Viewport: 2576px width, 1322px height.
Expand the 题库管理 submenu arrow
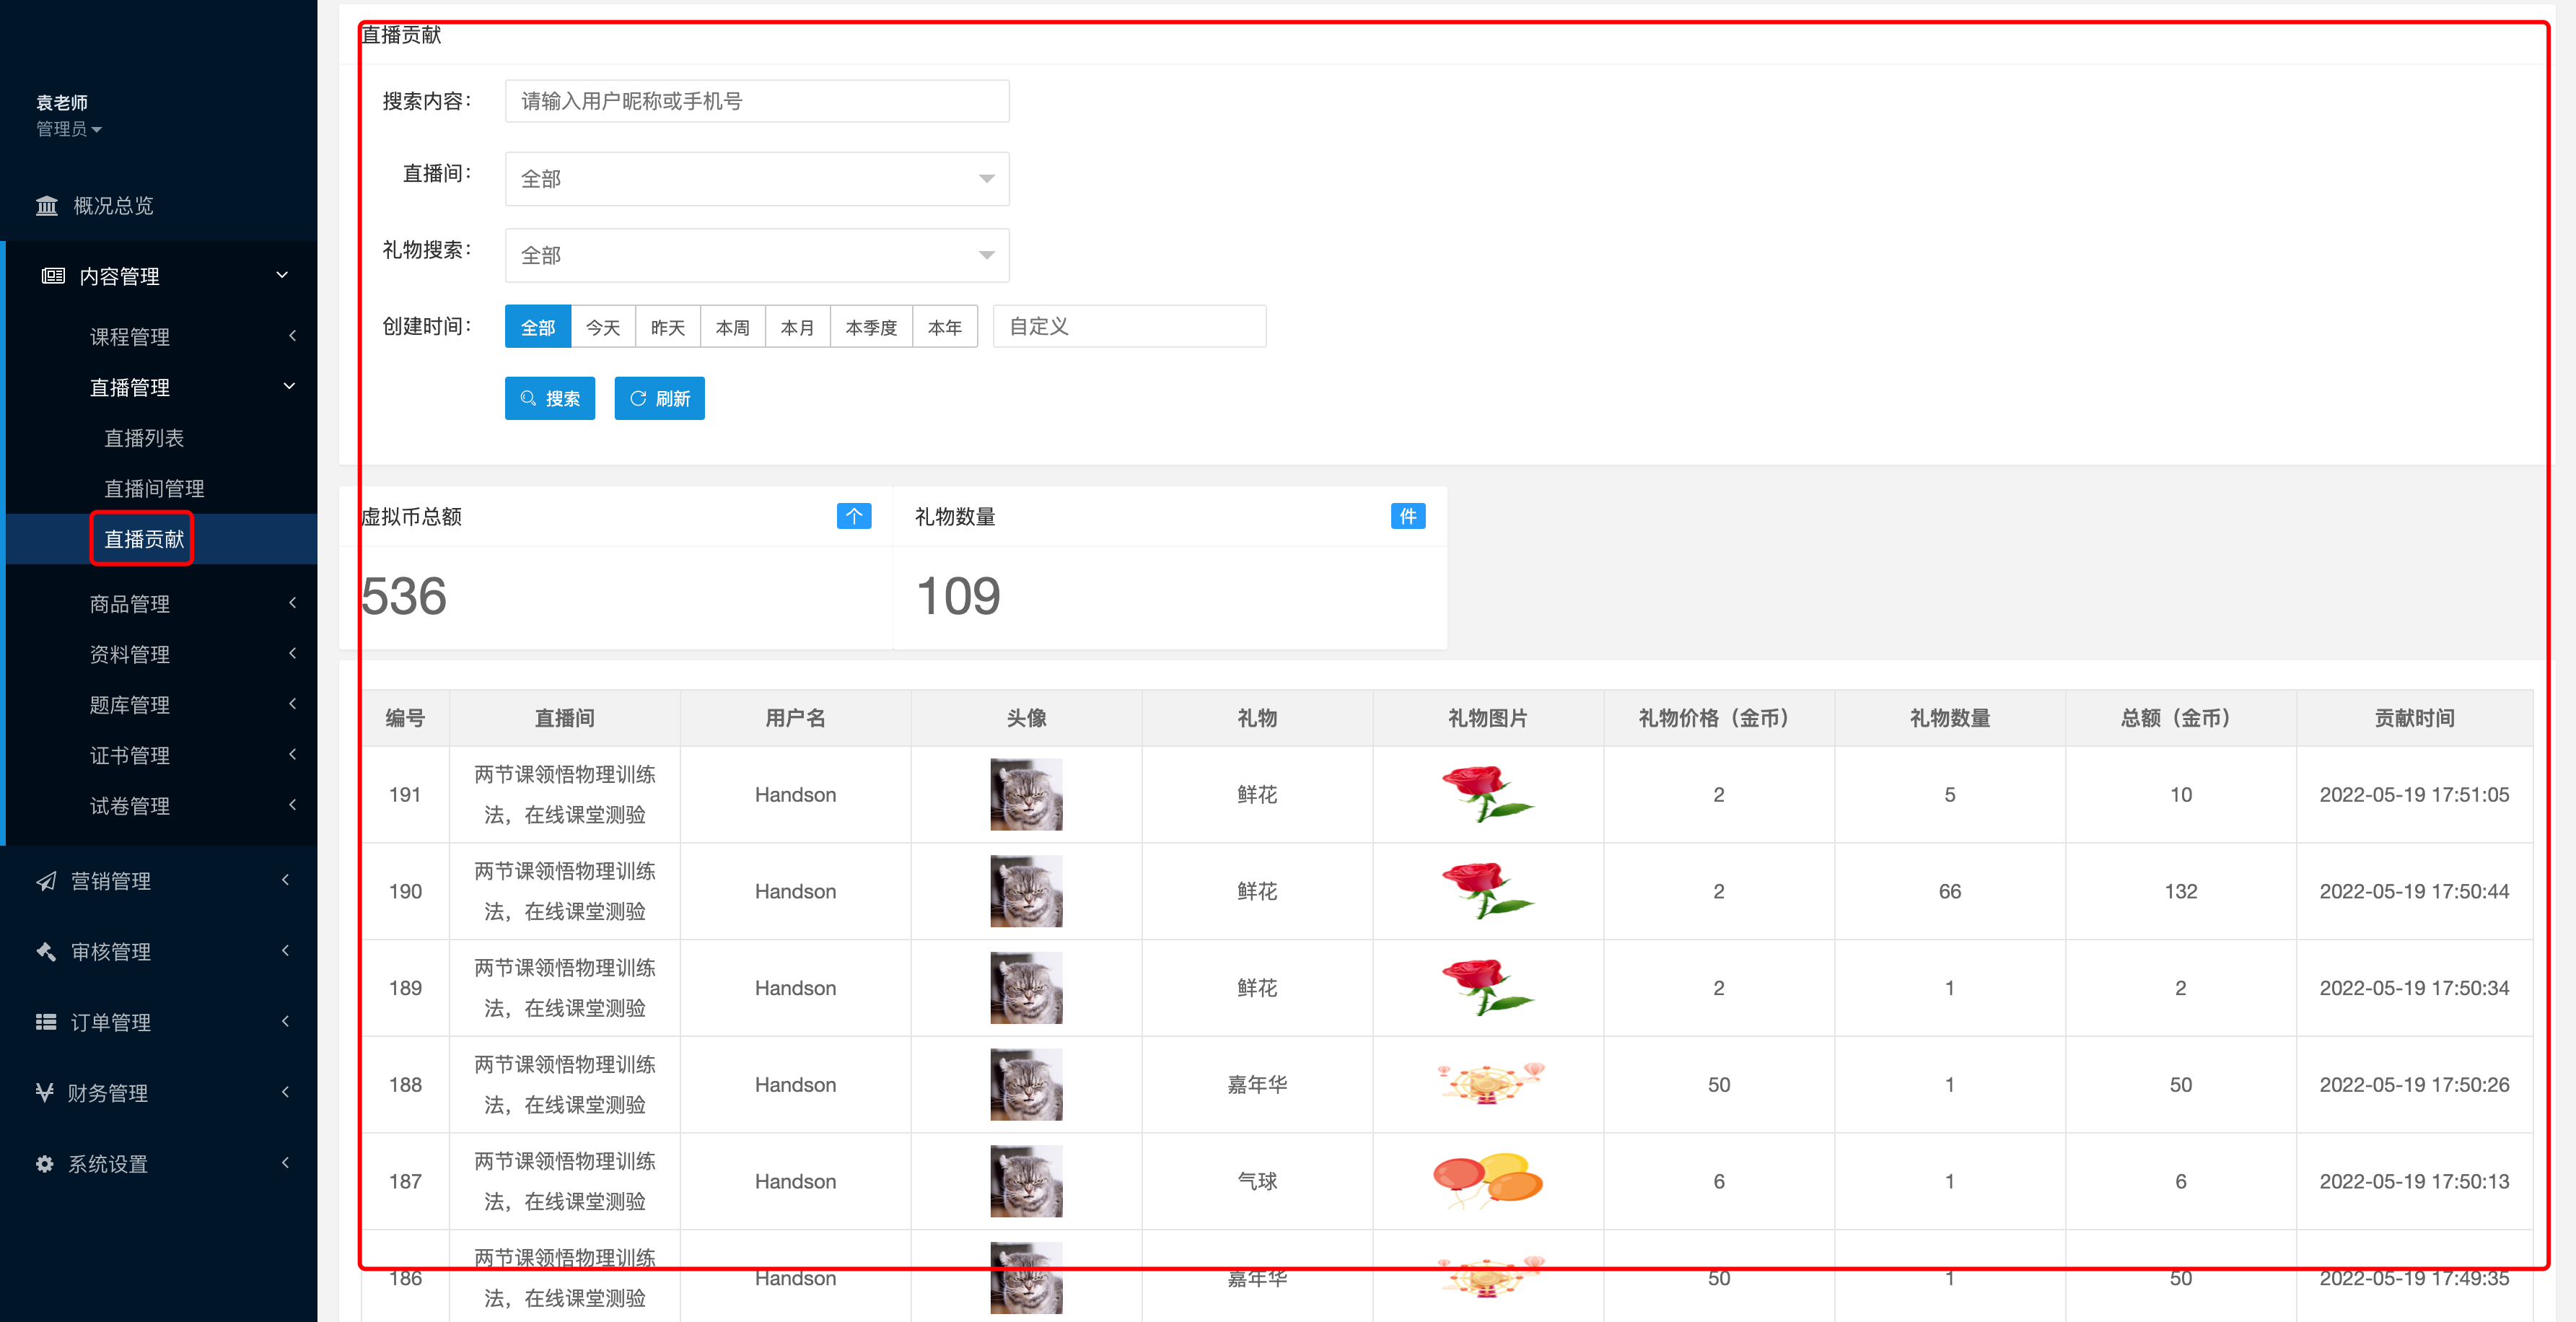coord(292,704)
